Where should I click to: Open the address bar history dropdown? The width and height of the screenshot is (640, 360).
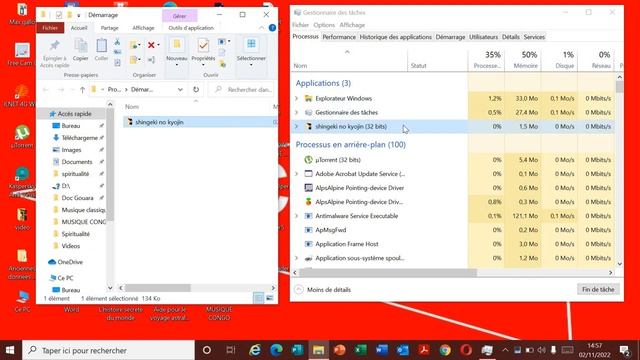tap(180, 89)
